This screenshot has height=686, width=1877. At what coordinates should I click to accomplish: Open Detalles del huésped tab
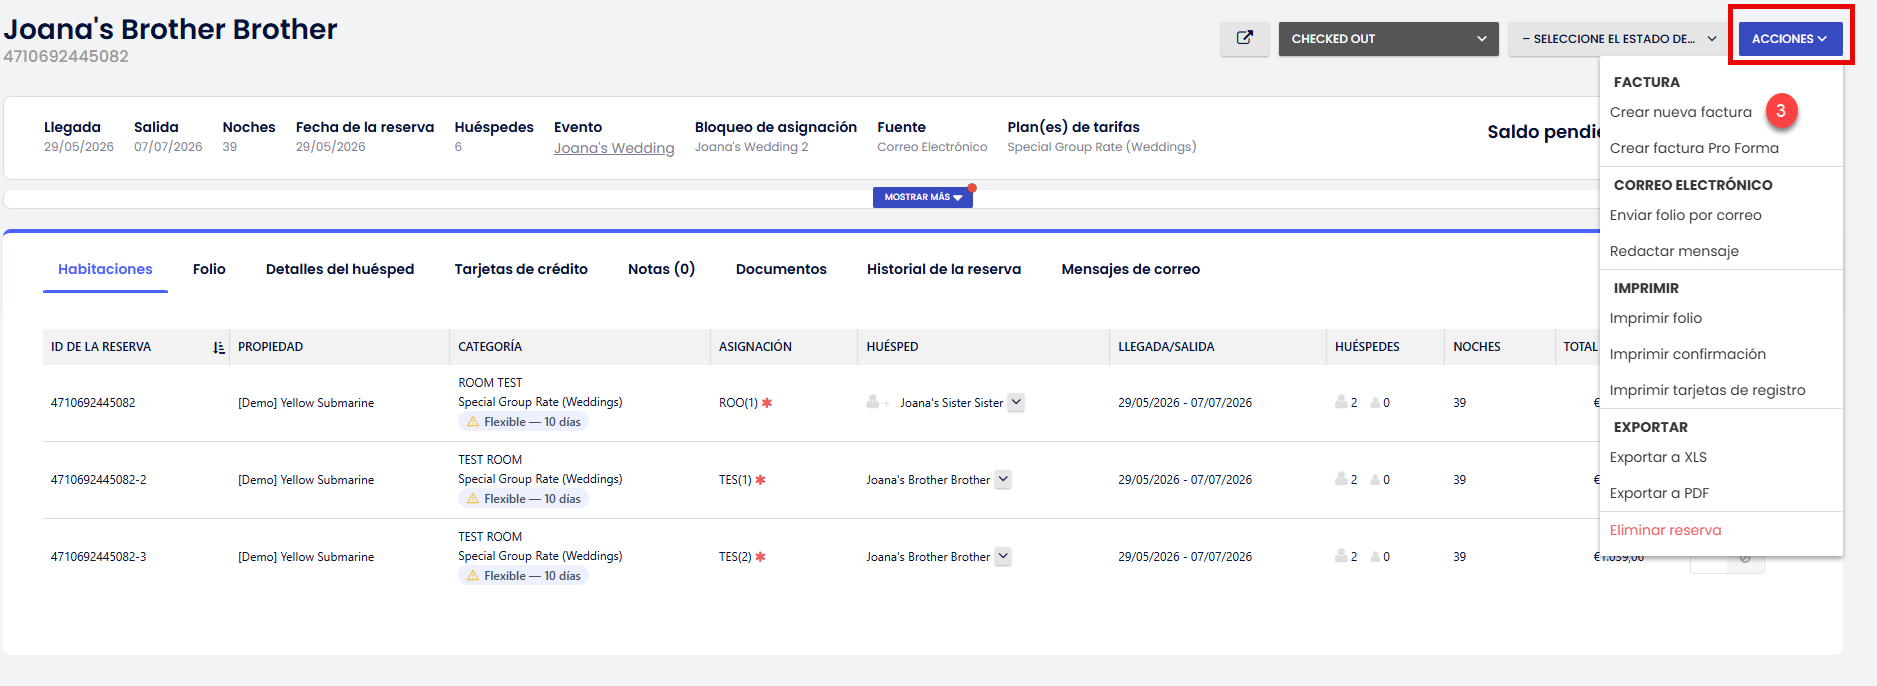340,269
